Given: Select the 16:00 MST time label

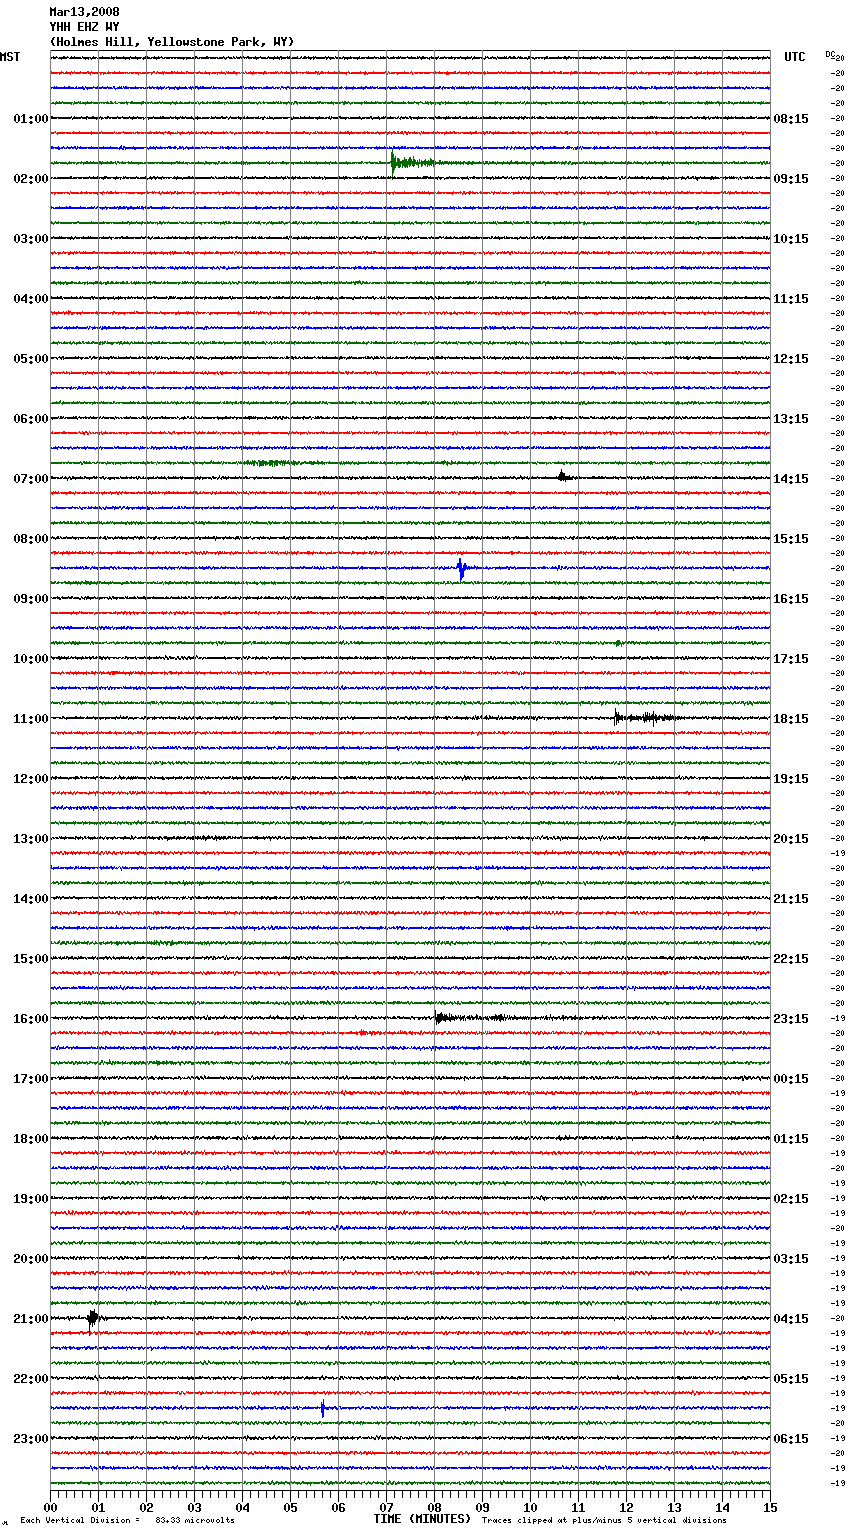Looking at the screenshot, I should [x=30, y=1019].
